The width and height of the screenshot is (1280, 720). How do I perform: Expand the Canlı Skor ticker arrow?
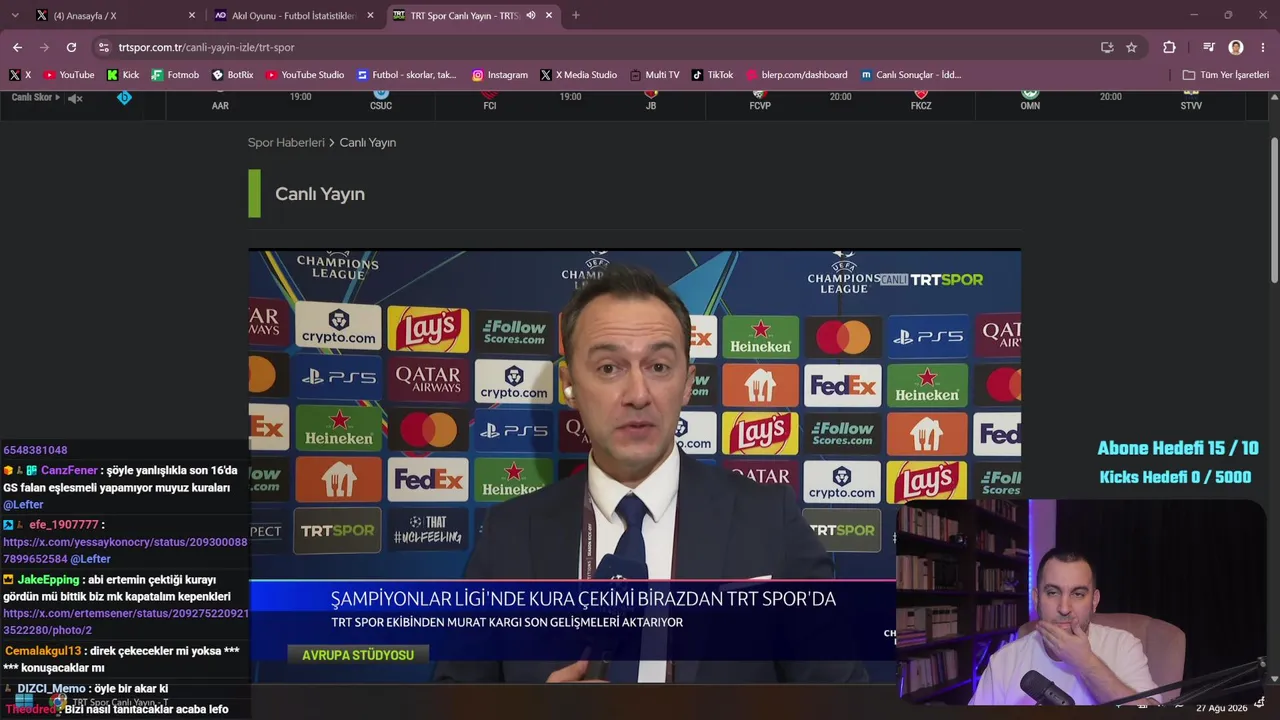pyautogui.click(x=58, y=97)
